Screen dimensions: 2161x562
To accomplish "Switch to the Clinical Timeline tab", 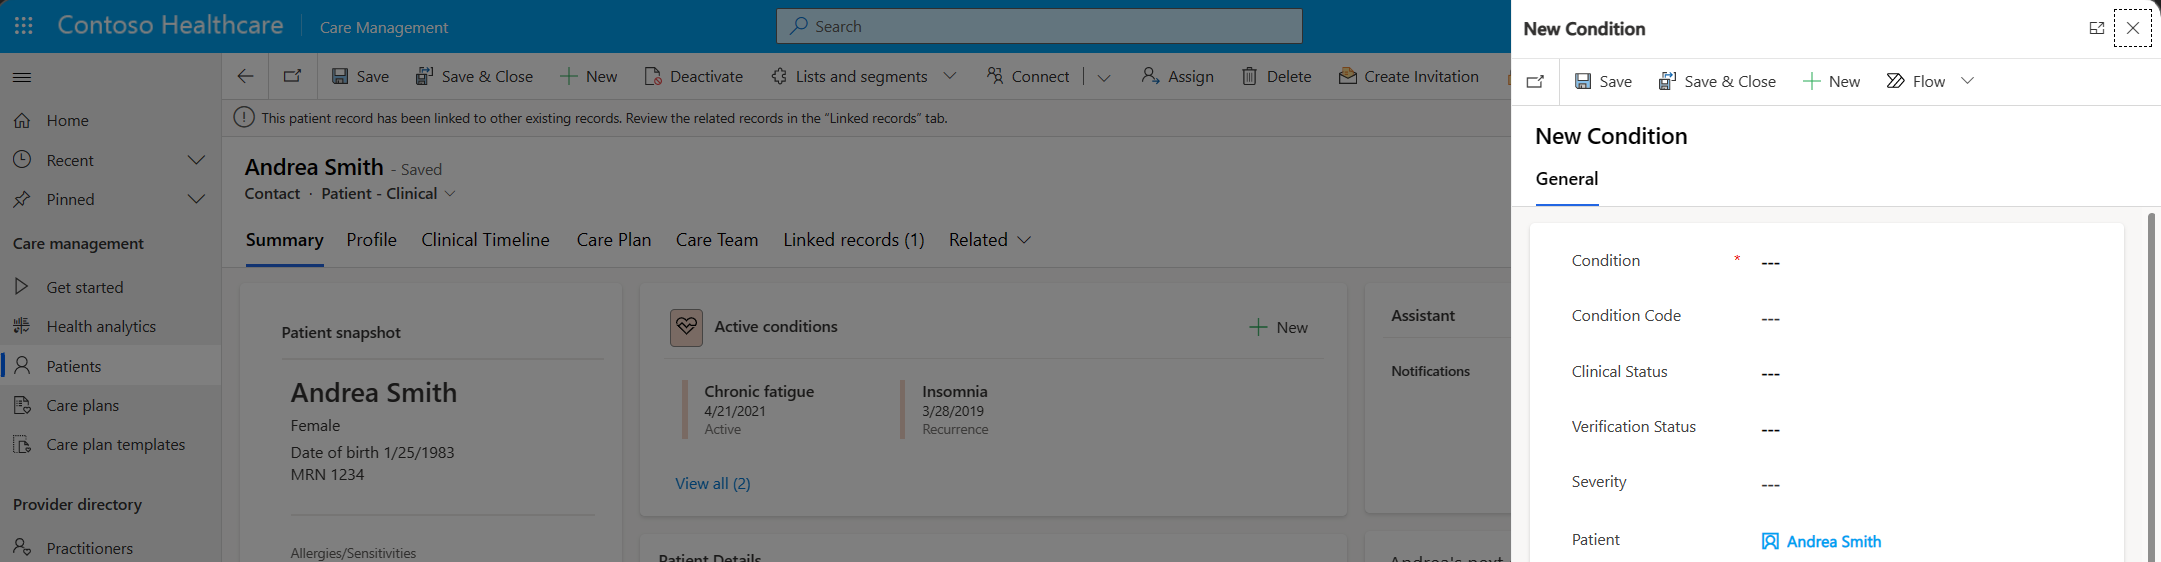I will click(x=485, y=240).
